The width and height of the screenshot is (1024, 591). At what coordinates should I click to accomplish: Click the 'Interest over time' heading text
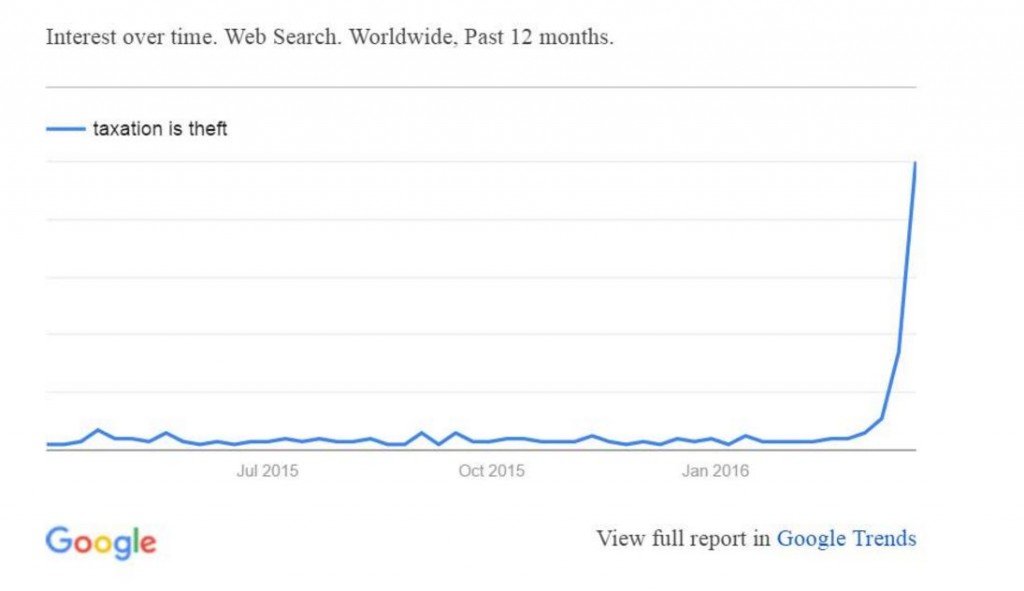131,37
